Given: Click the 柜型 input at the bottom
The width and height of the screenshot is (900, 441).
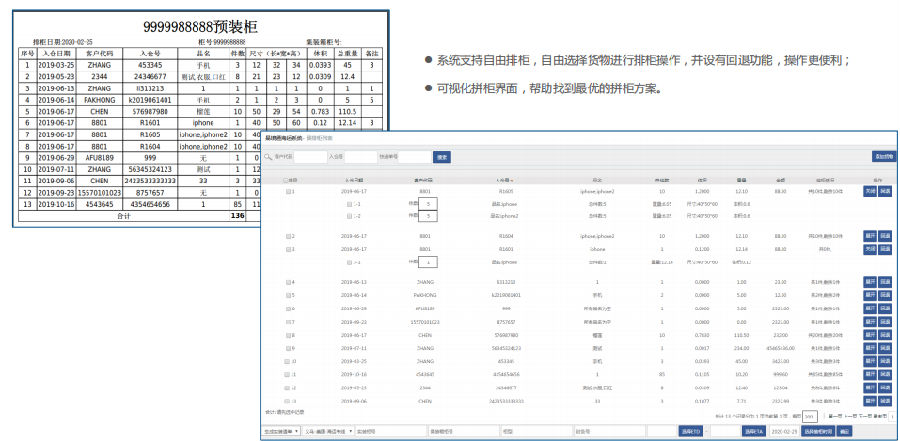Looking at the screenshot, I should pyautogui.click(x=536, y=431).
